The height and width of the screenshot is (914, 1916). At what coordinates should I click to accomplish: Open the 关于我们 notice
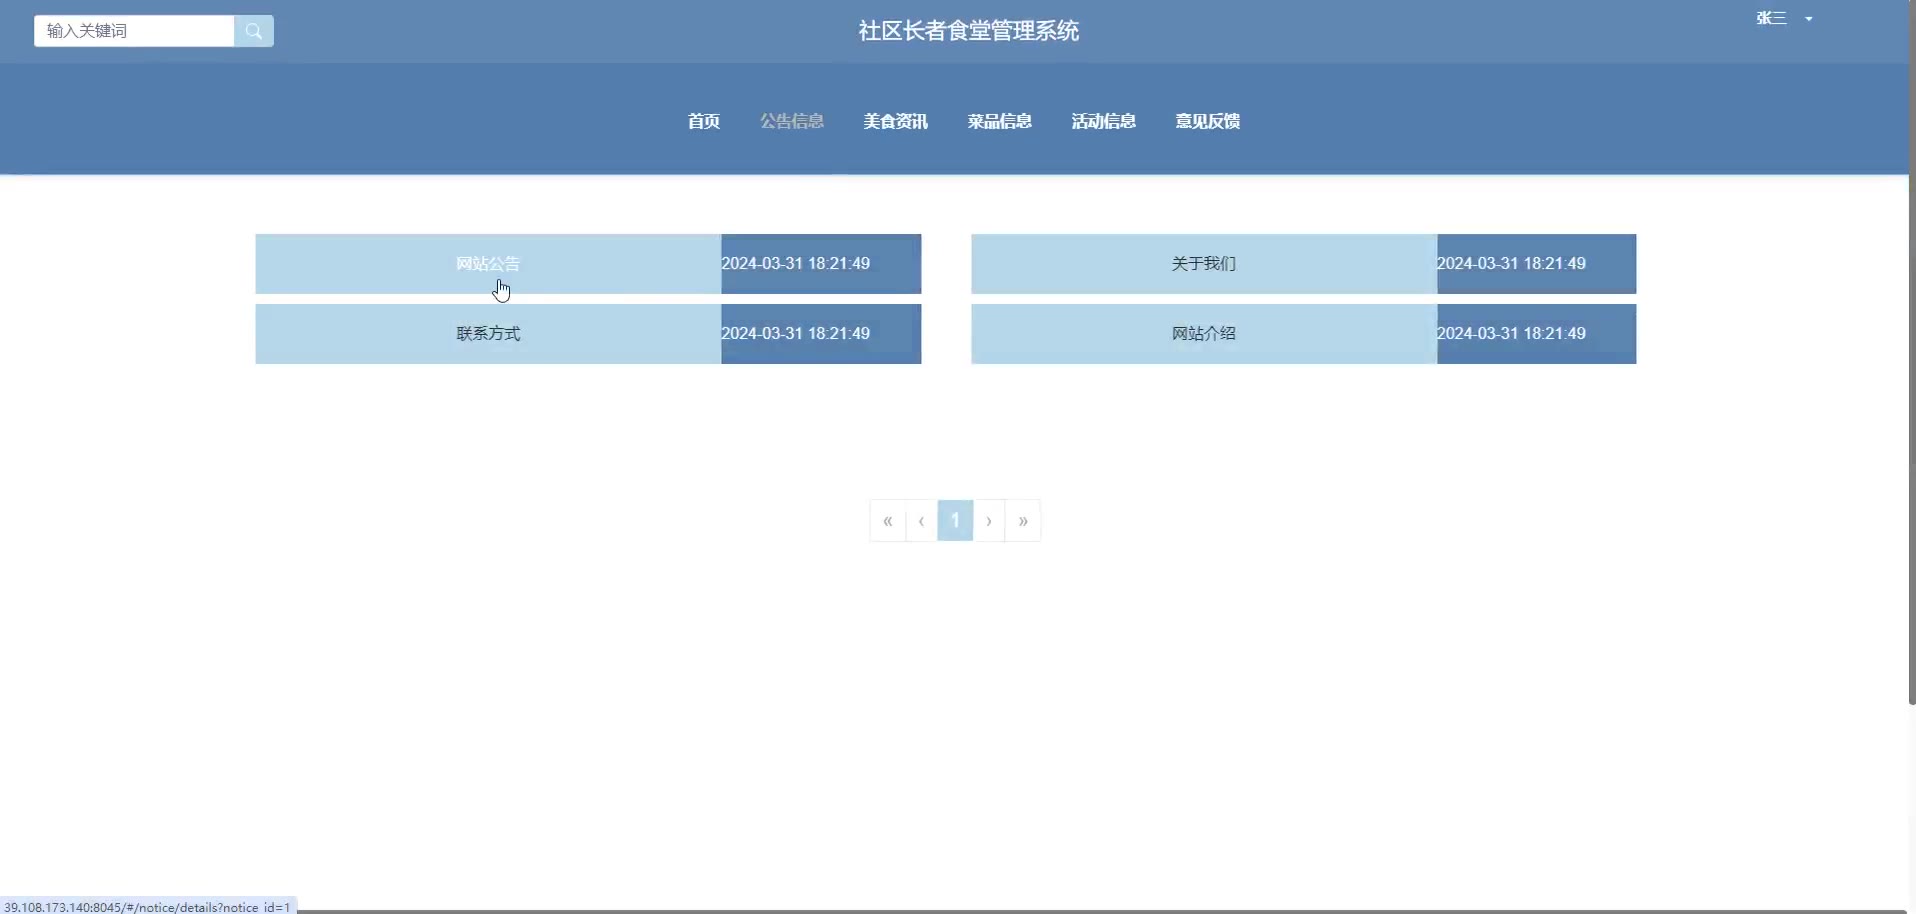(x=1204, y=264)
